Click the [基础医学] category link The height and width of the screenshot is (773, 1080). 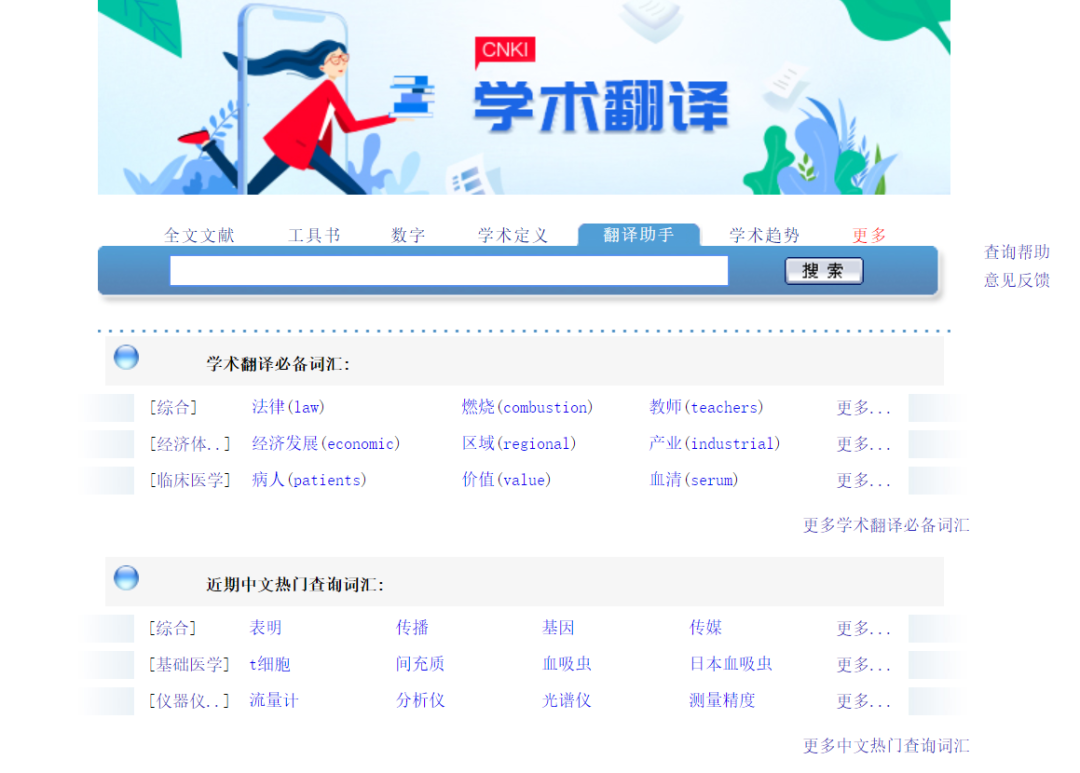click(x=189, y=665)
